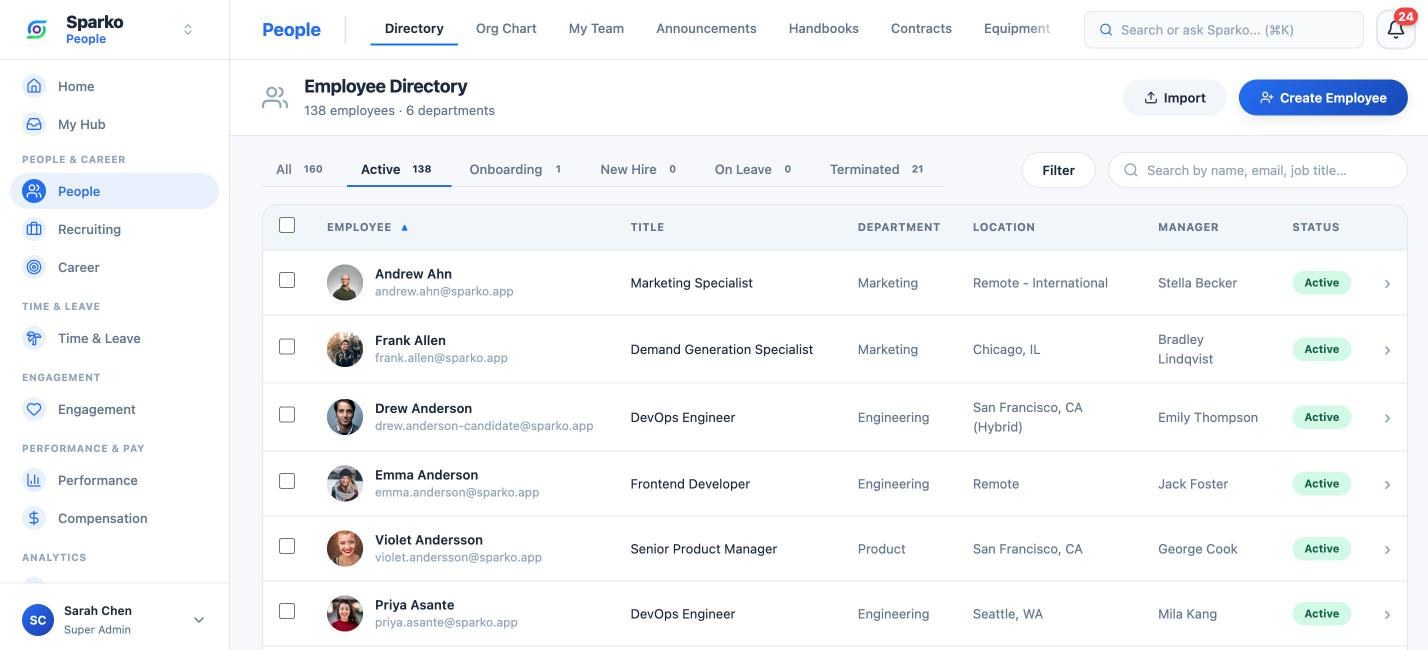Focus the Search or ask Sparko field

pos(1223,30)
